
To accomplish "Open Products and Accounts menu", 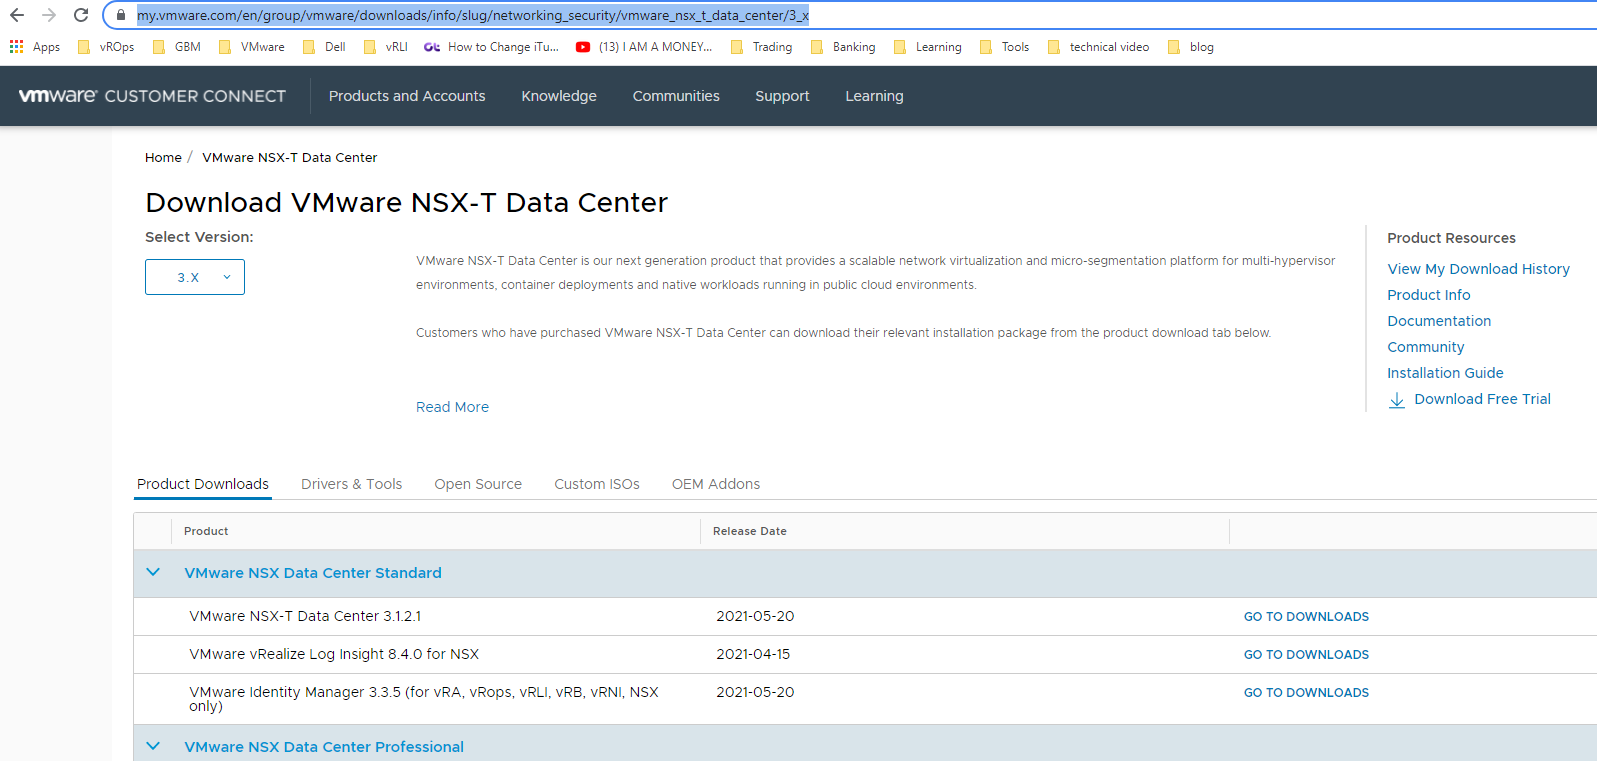I will coord(407,96).
